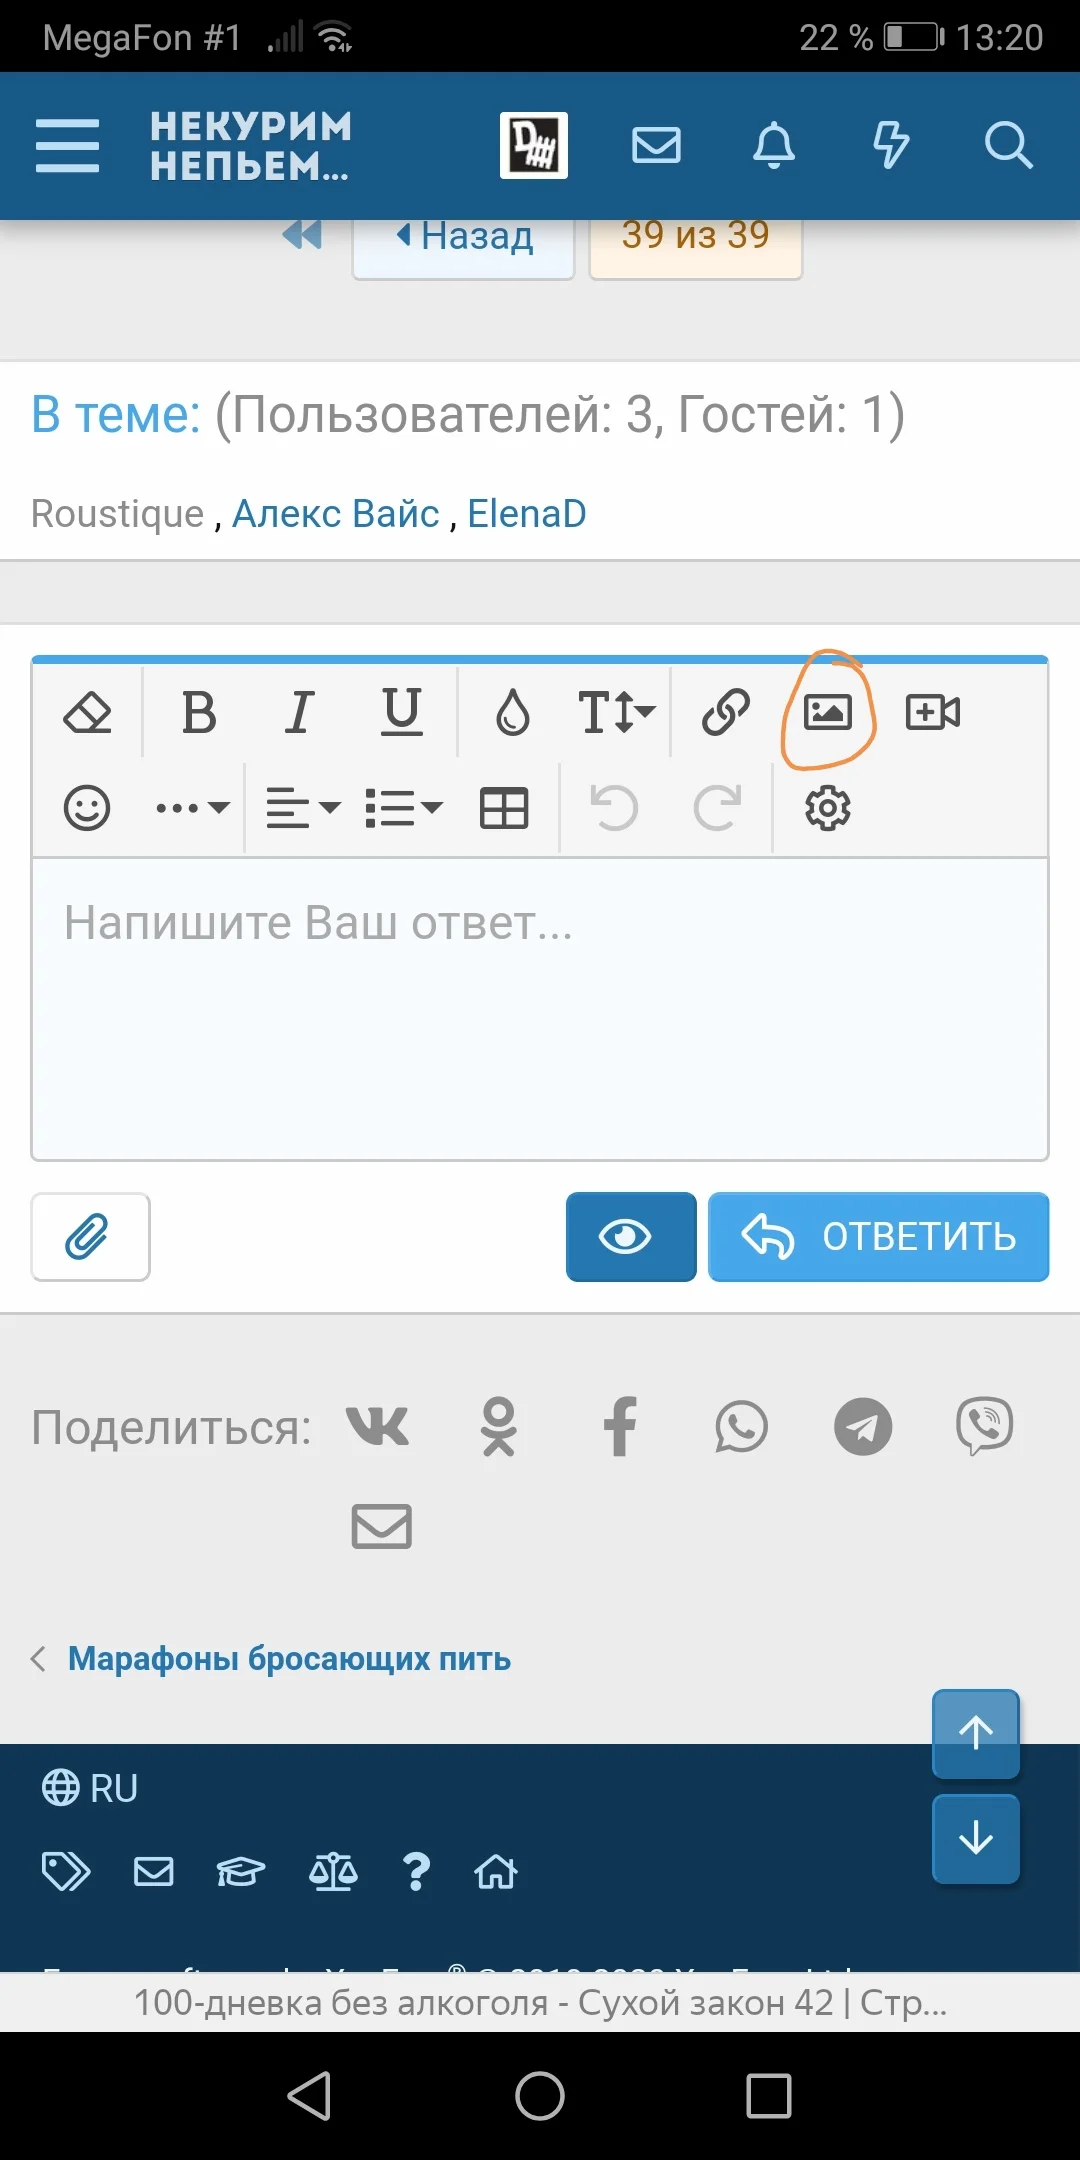Viewport: 1080px width, 2160px height.
Task: Tap Android recent apps button
Action: pos(769,2095)
